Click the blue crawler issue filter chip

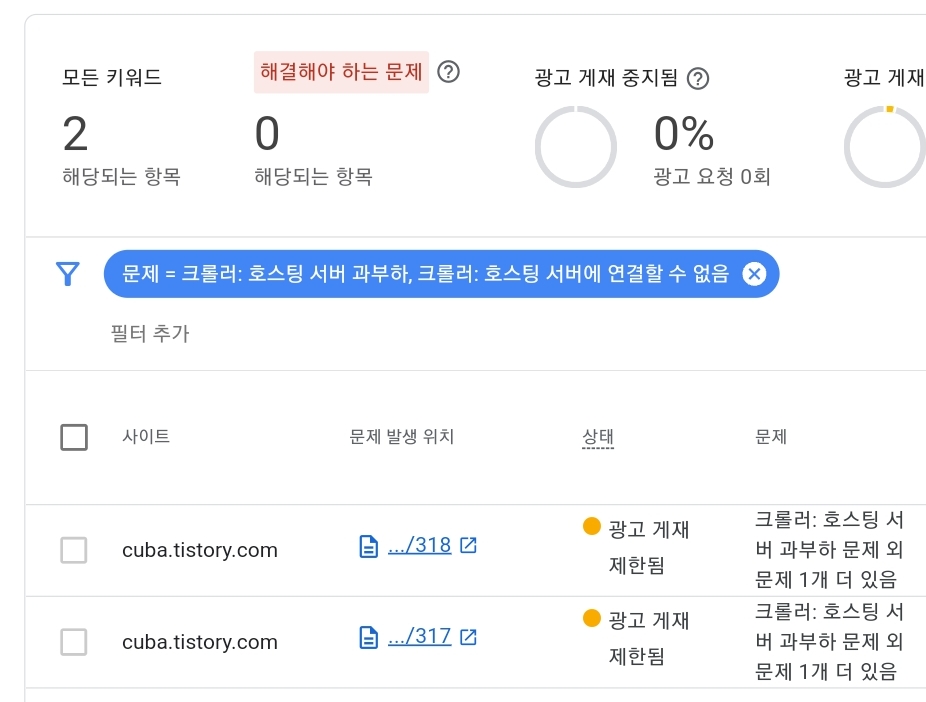point(425,274)
